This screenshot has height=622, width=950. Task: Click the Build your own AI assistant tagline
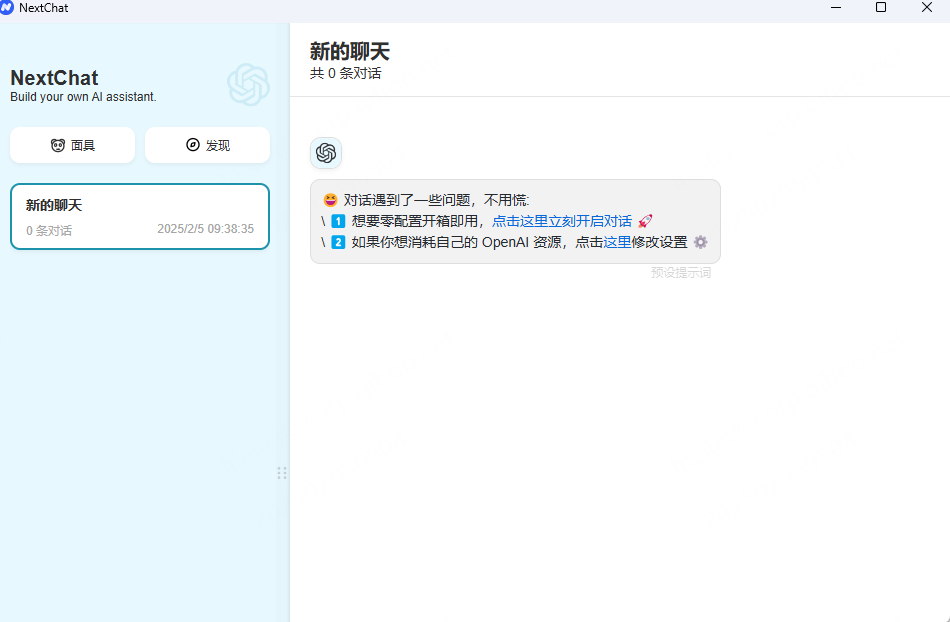tap(84, 97)
